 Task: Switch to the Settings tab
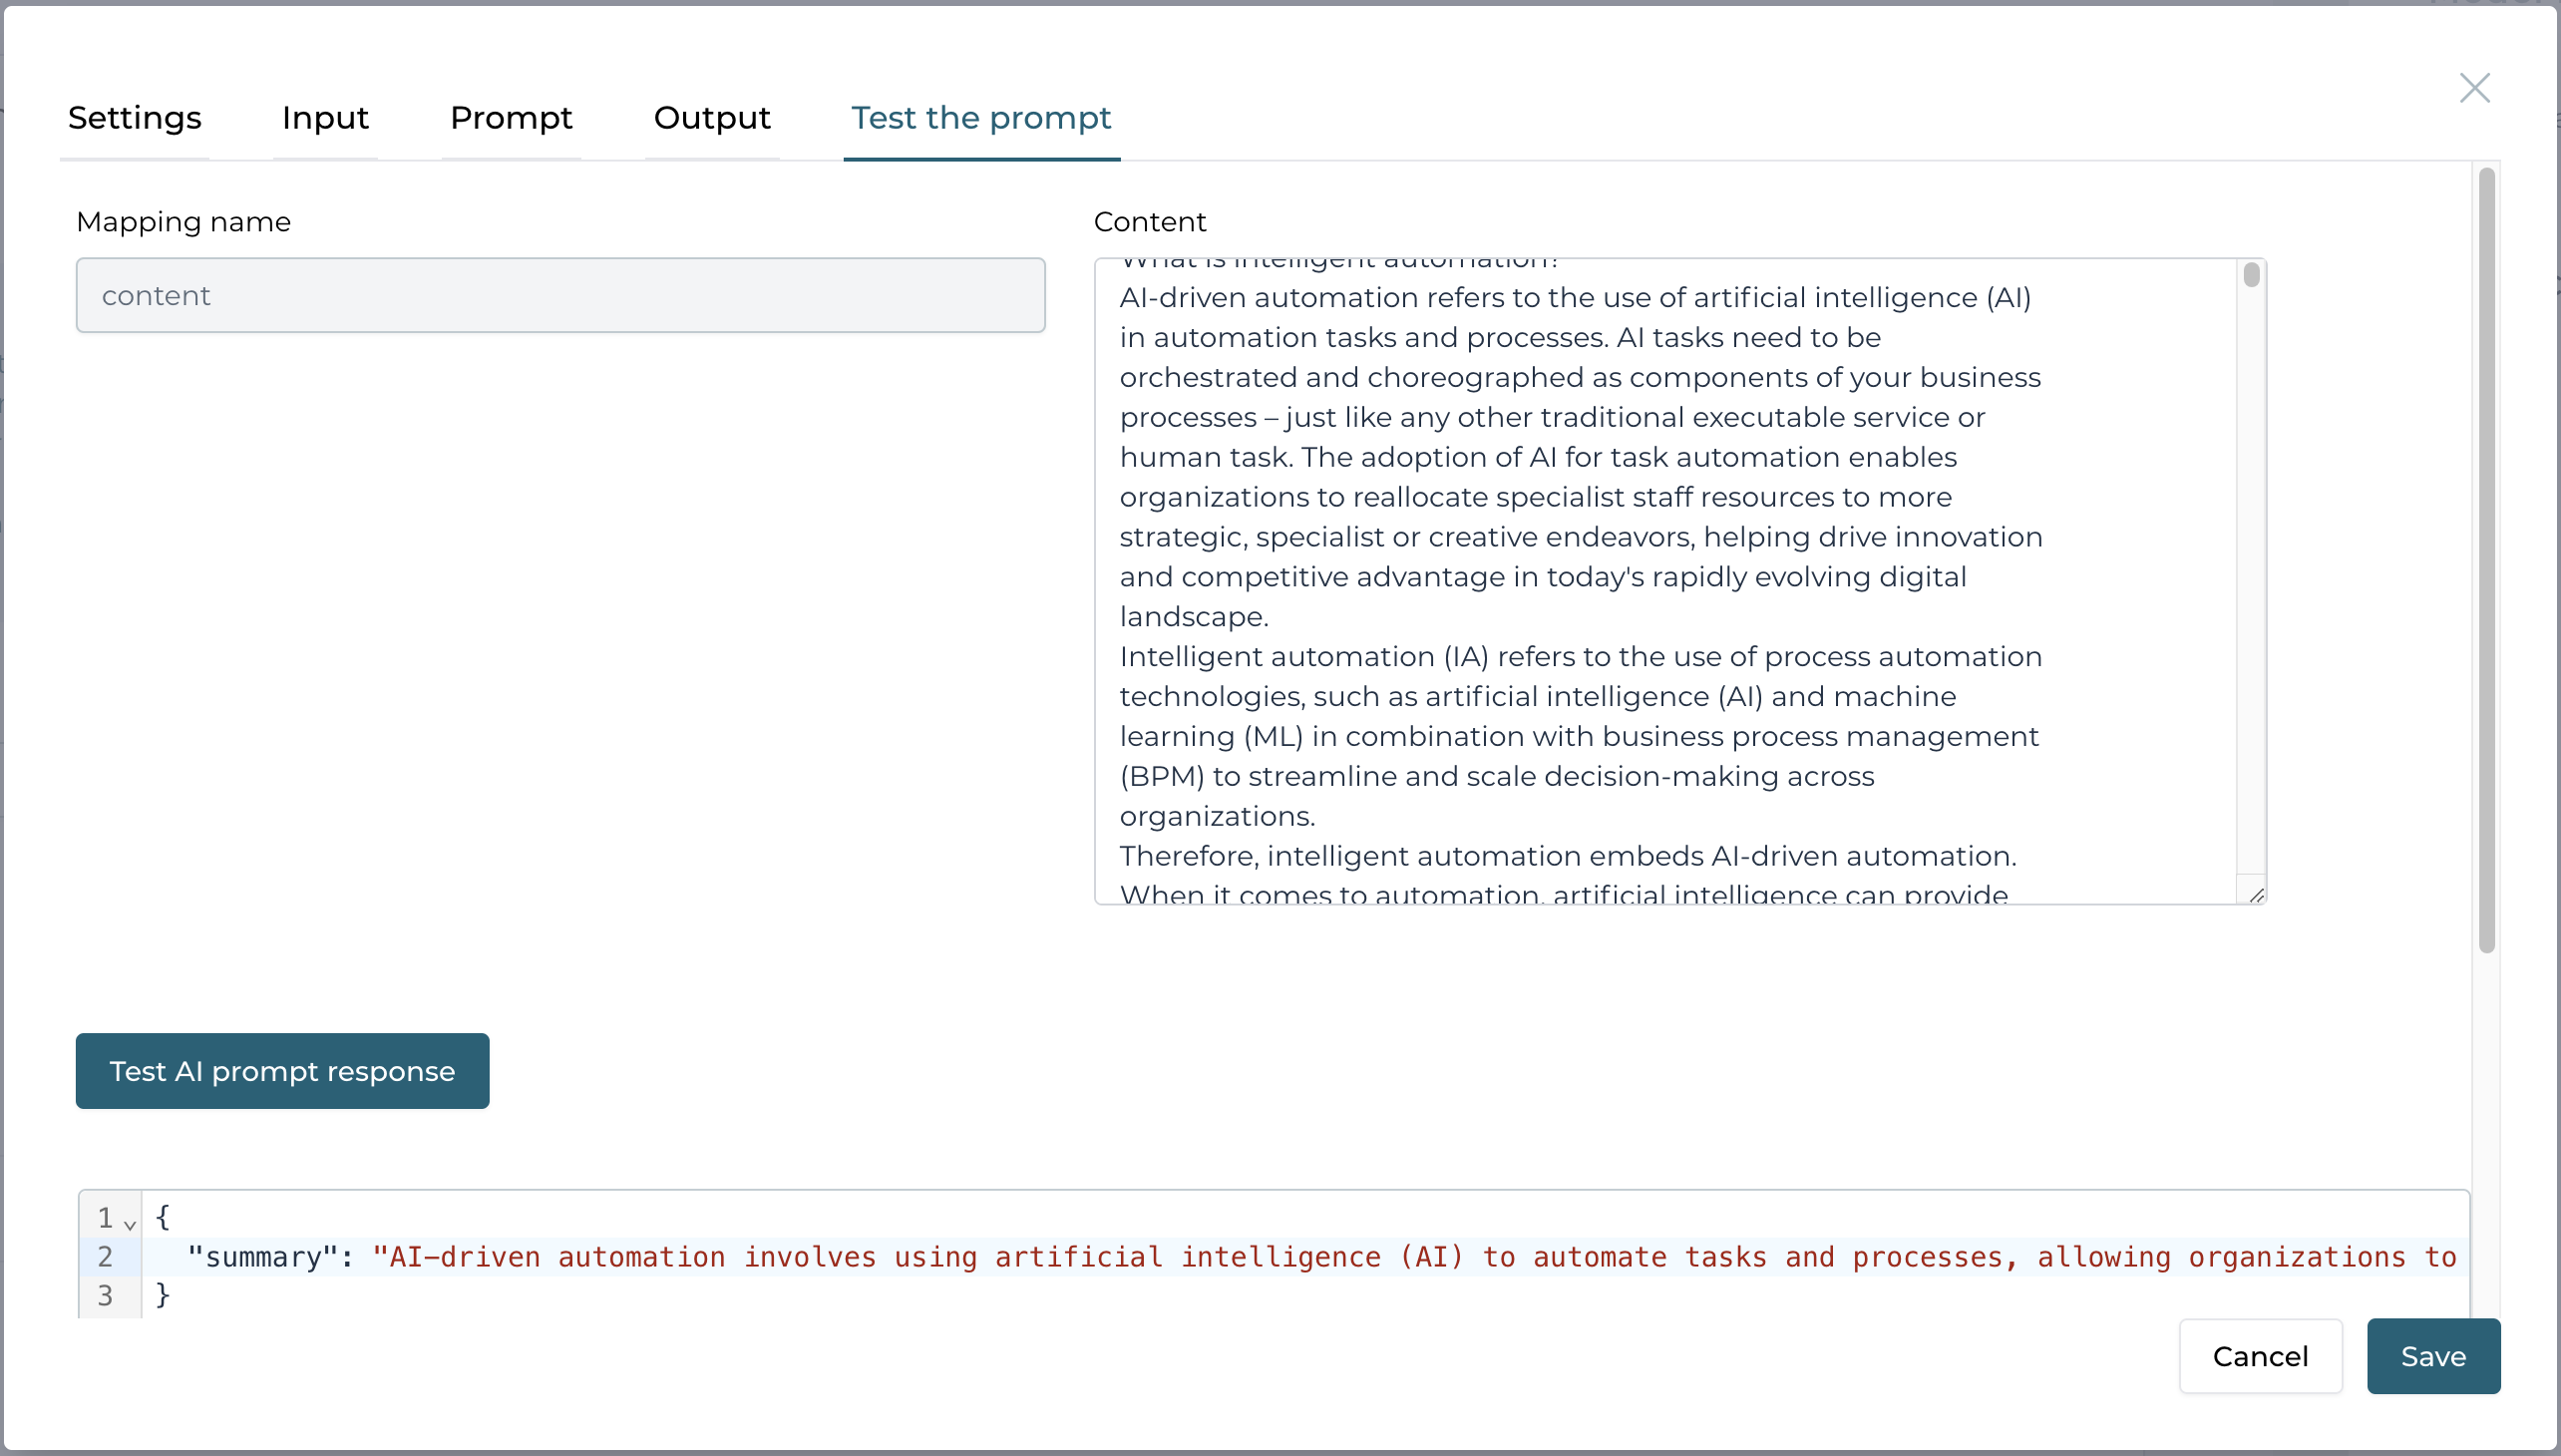coord(135,118)
